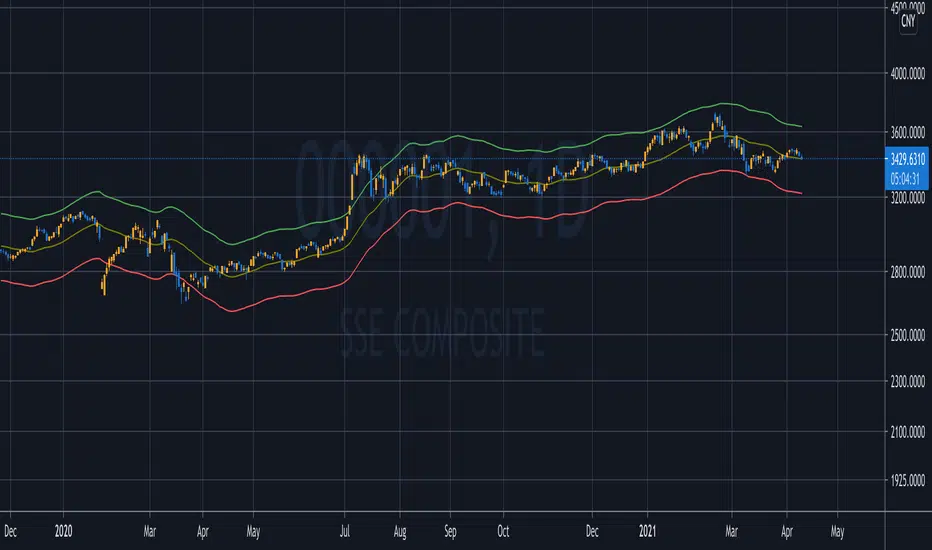Click the May label at axis end
This screenshot has width=932, height=550.
pos(837,532)
